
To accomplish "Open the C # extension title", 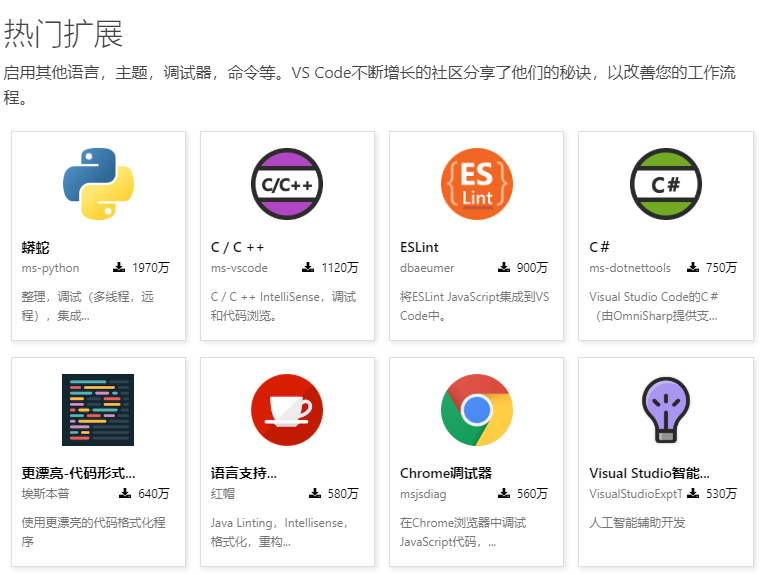I will point(599,247).
